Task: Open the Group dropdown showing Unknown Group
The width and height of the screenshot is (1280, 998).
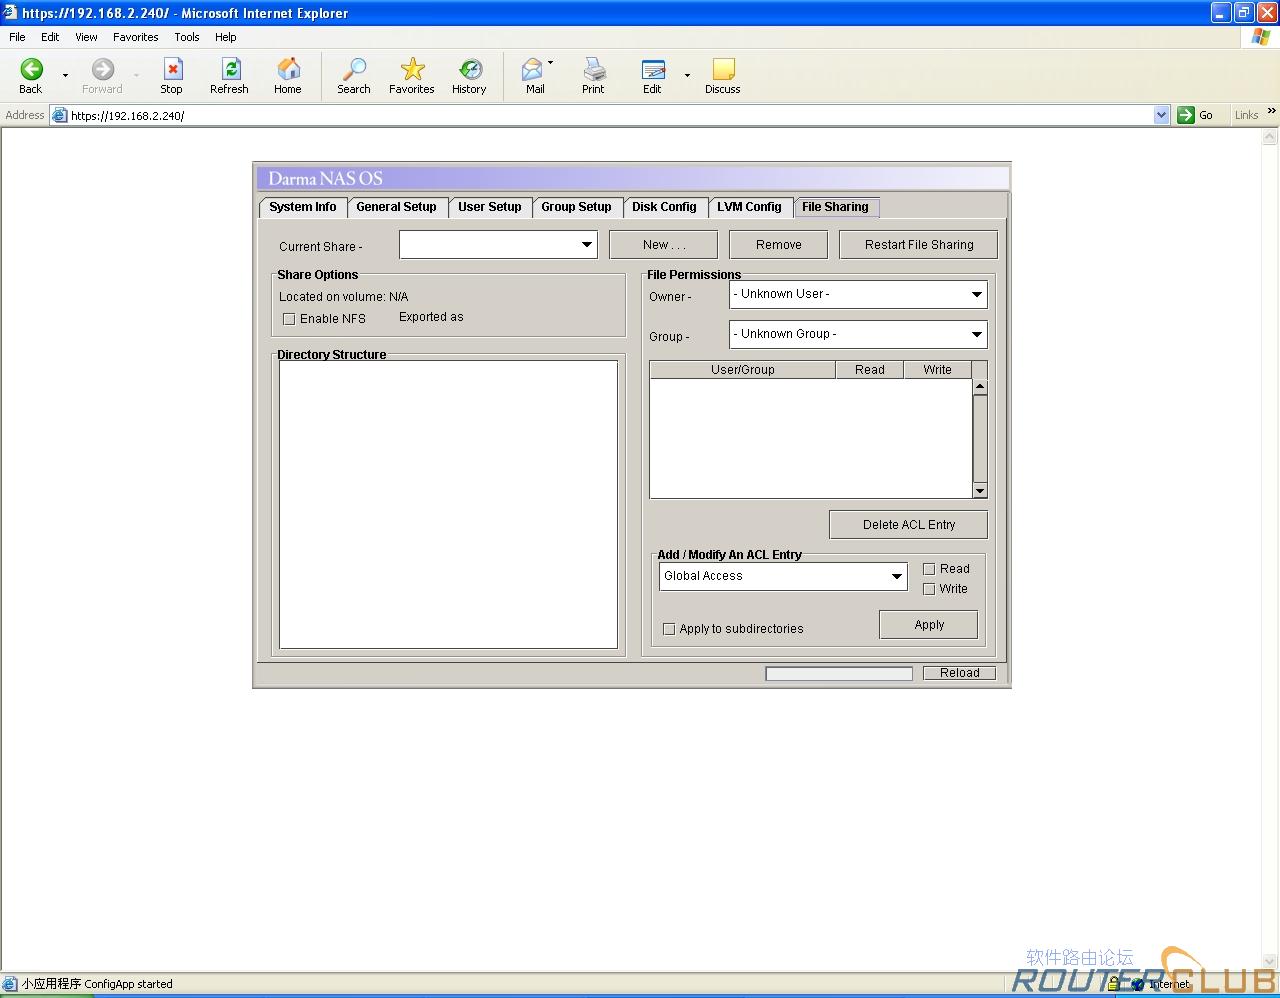Action: [858, 334]
